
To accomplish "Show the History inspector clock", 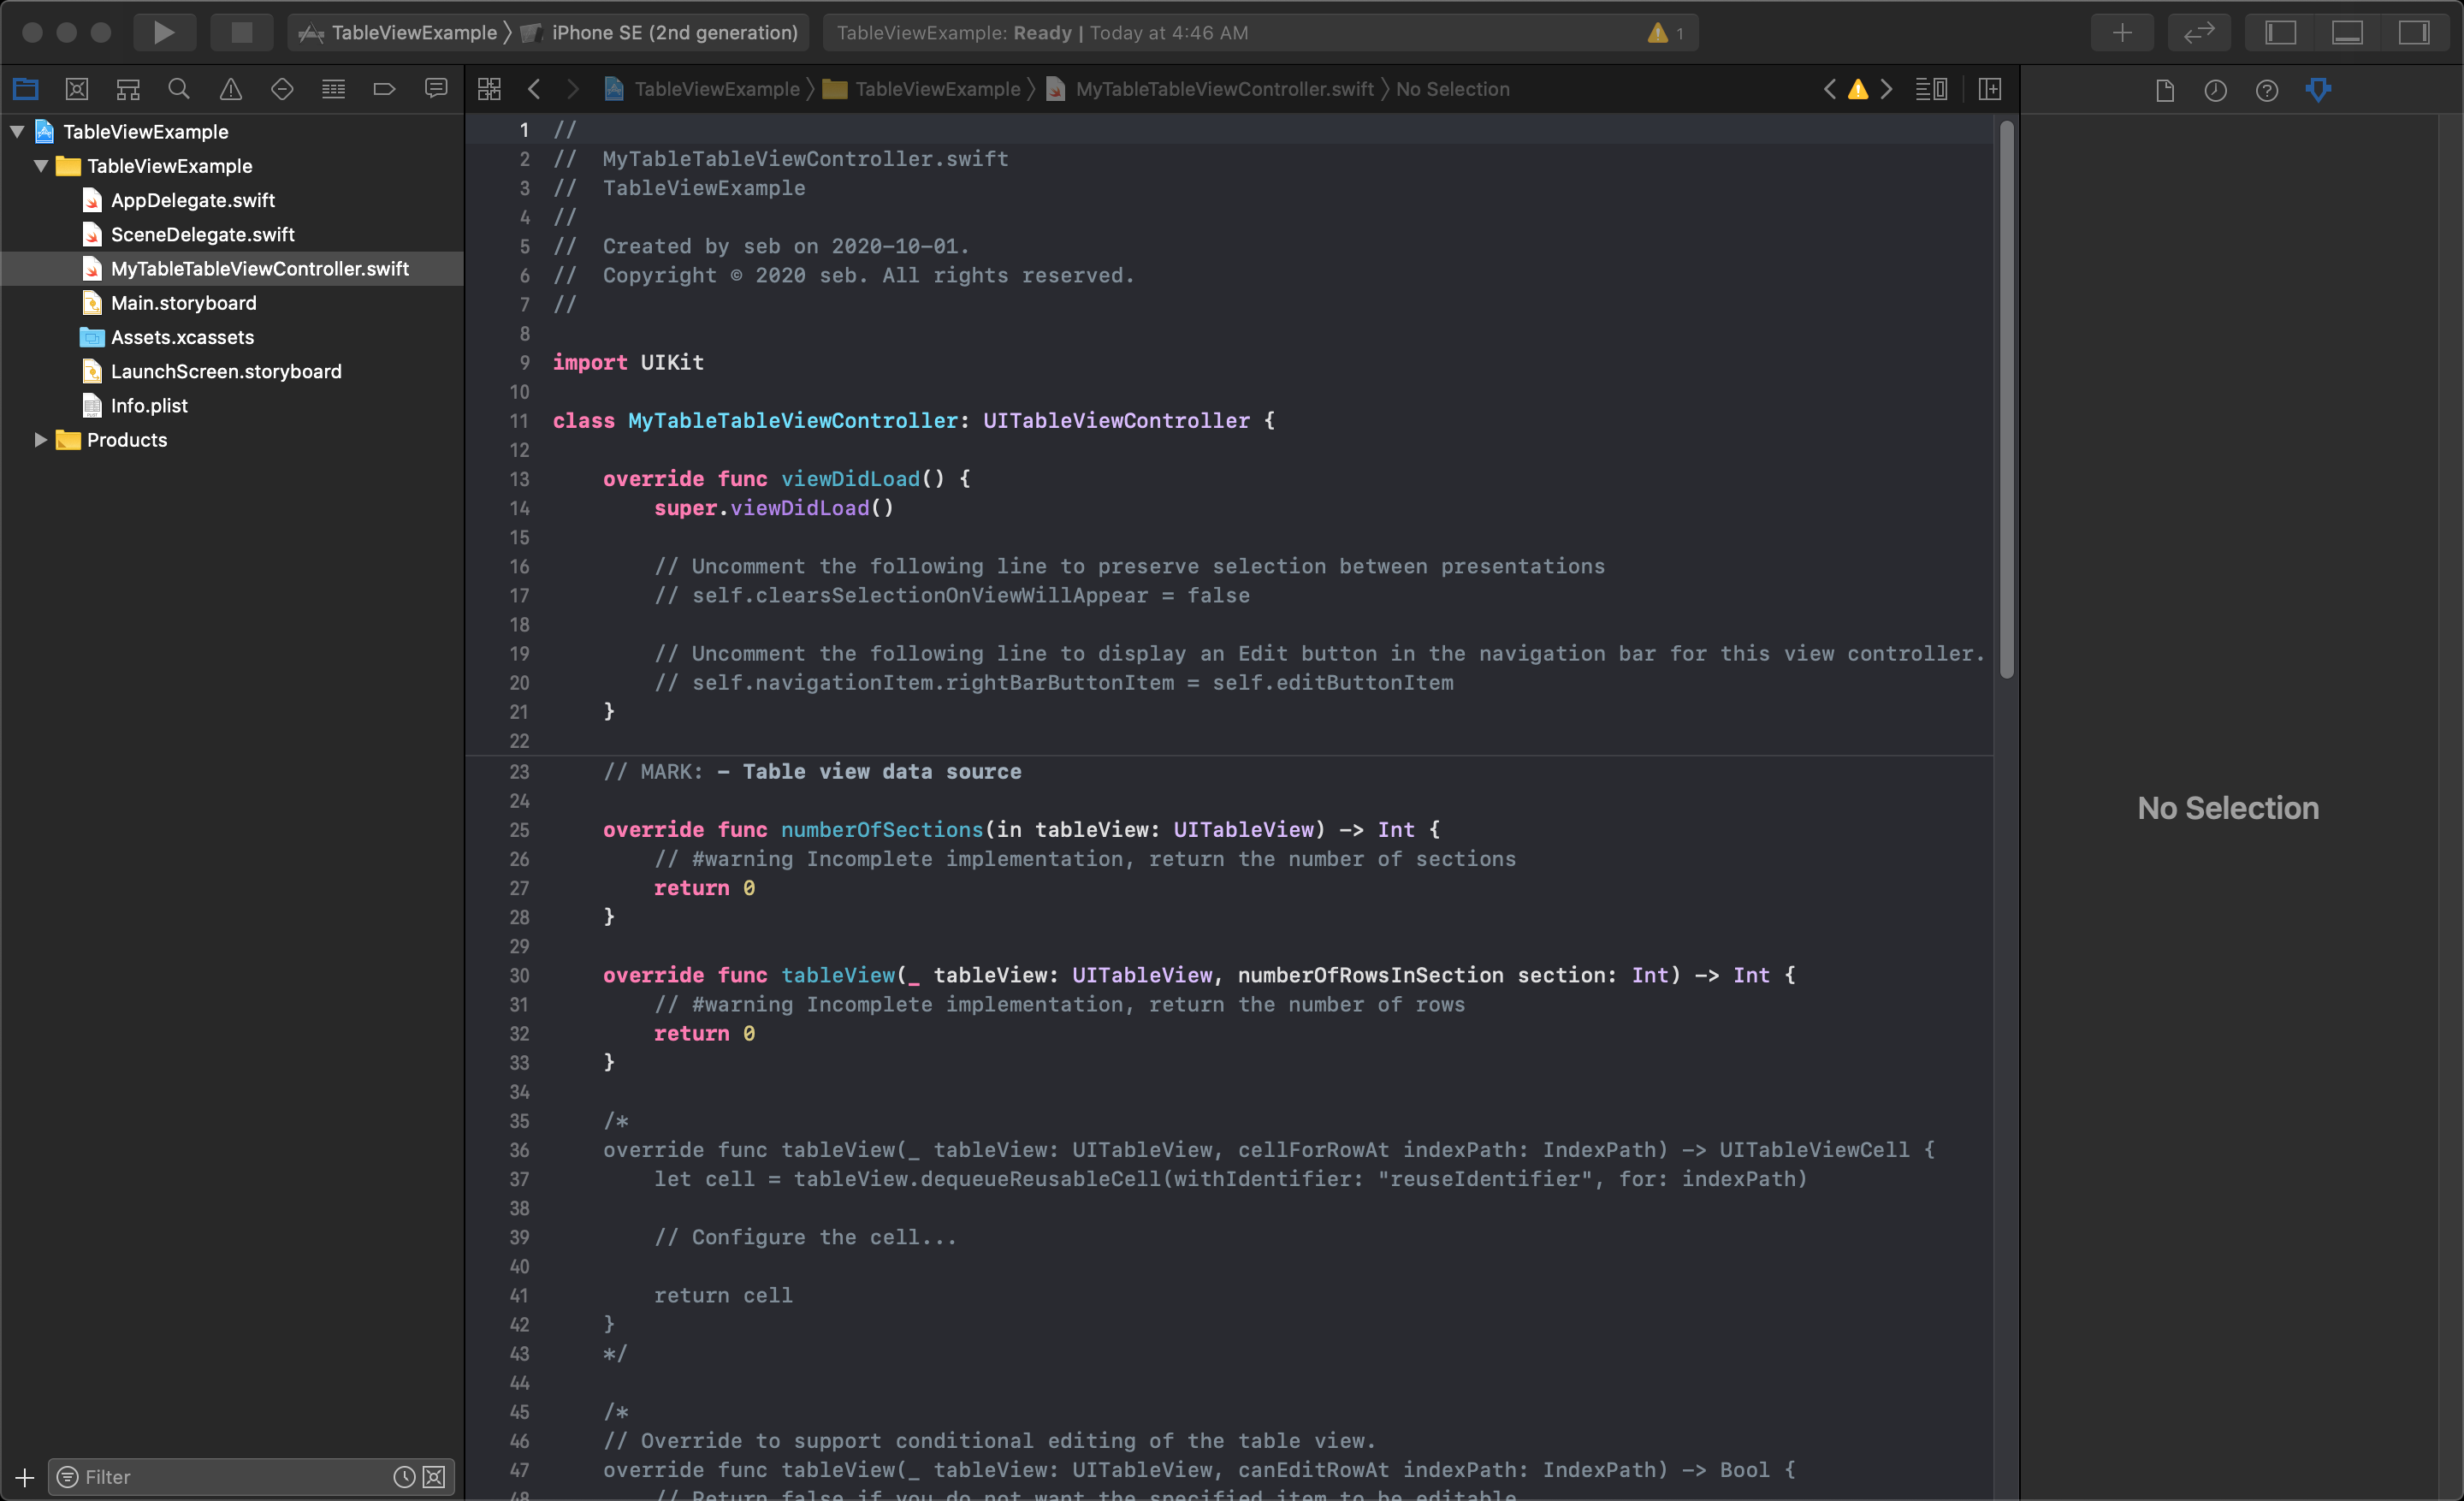I will [x=2216, y=90].
